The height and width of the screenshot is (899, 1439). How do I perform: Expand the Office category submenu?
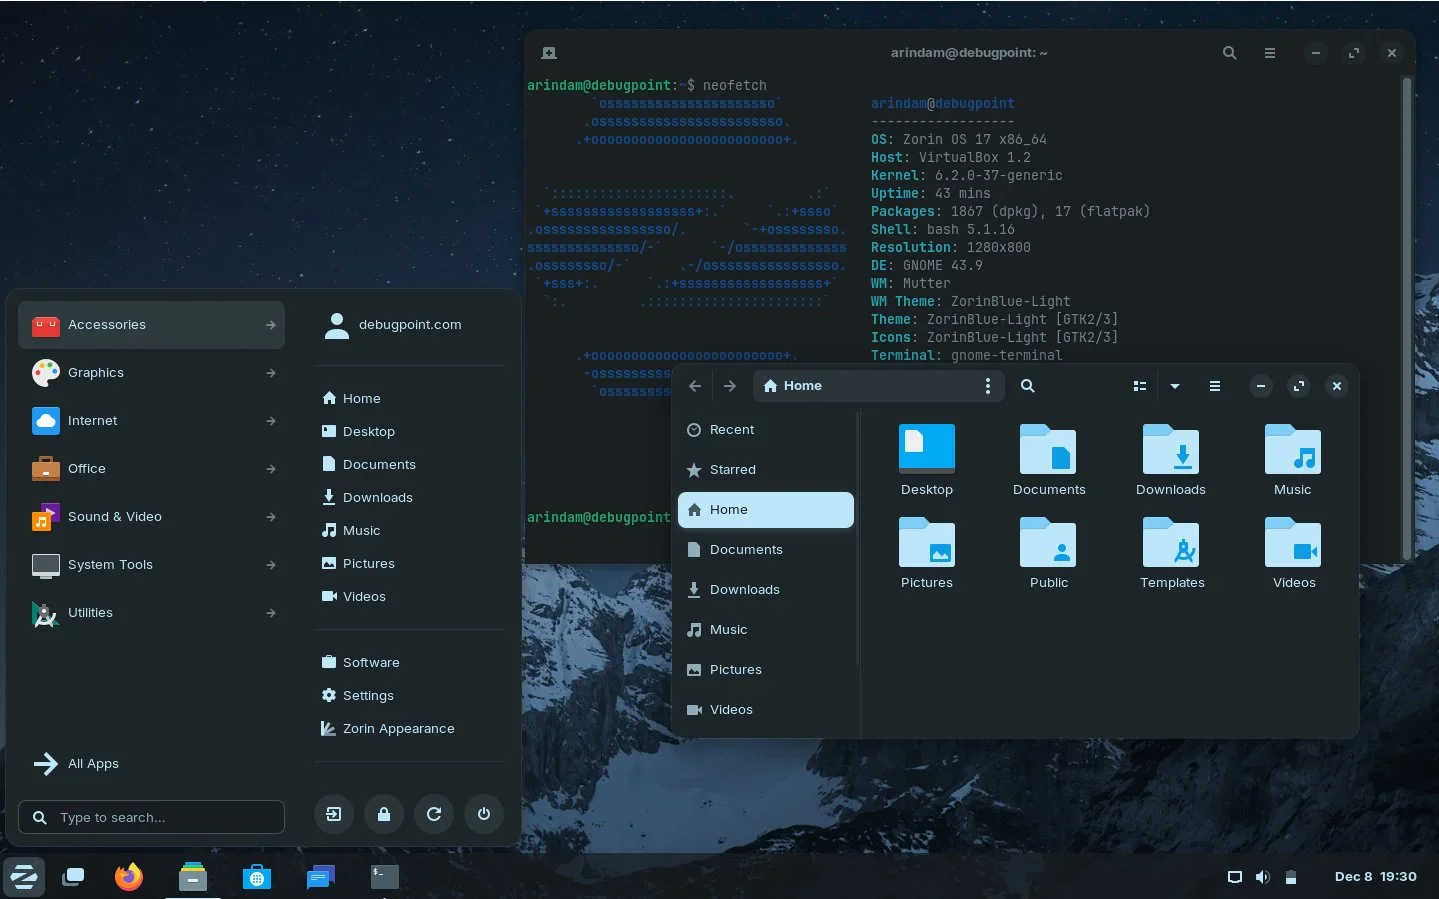tap(87, 468)
